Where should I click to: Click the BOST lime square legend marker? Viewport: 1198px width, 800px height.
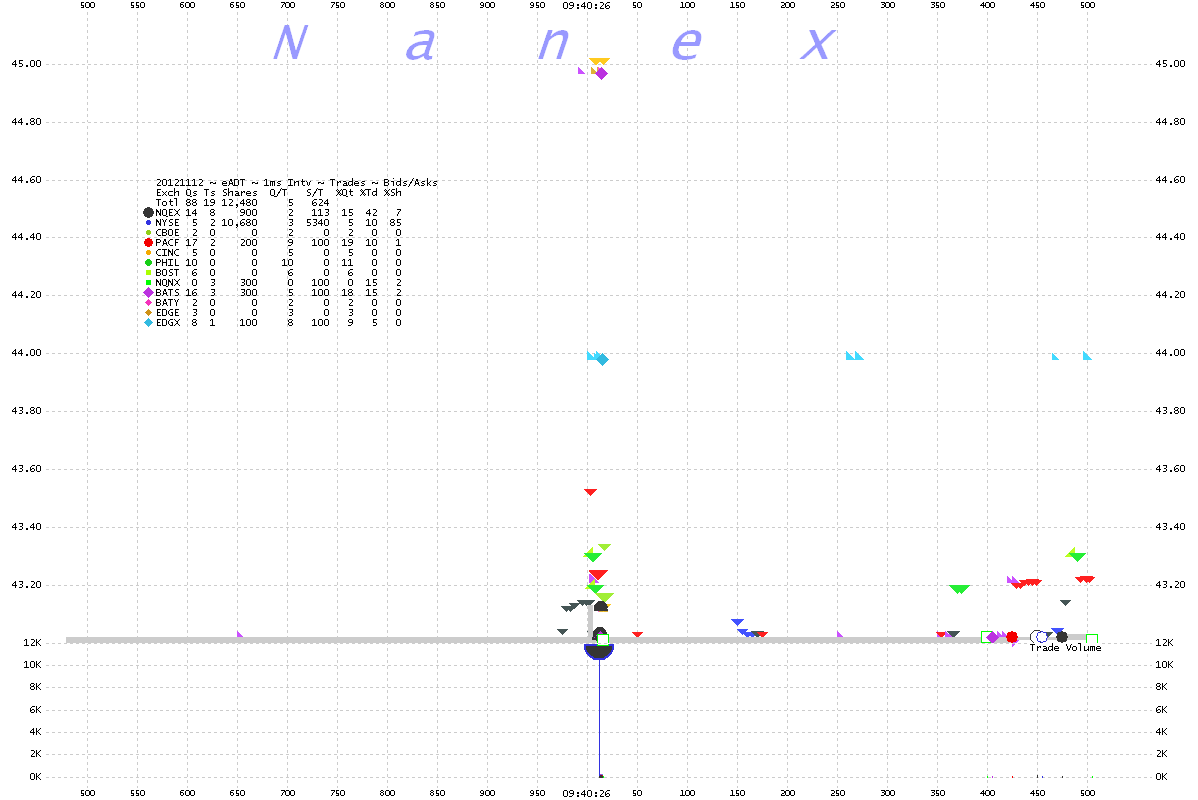coord(148,272)
